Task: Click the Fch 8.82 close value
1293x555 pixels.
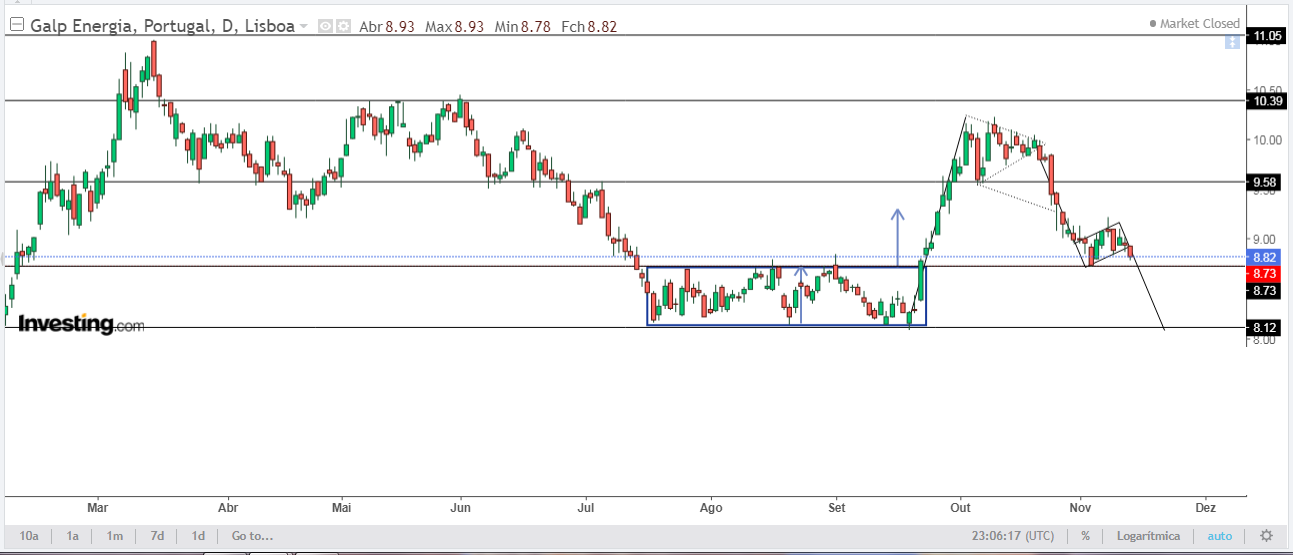Action: click(589, 27)
